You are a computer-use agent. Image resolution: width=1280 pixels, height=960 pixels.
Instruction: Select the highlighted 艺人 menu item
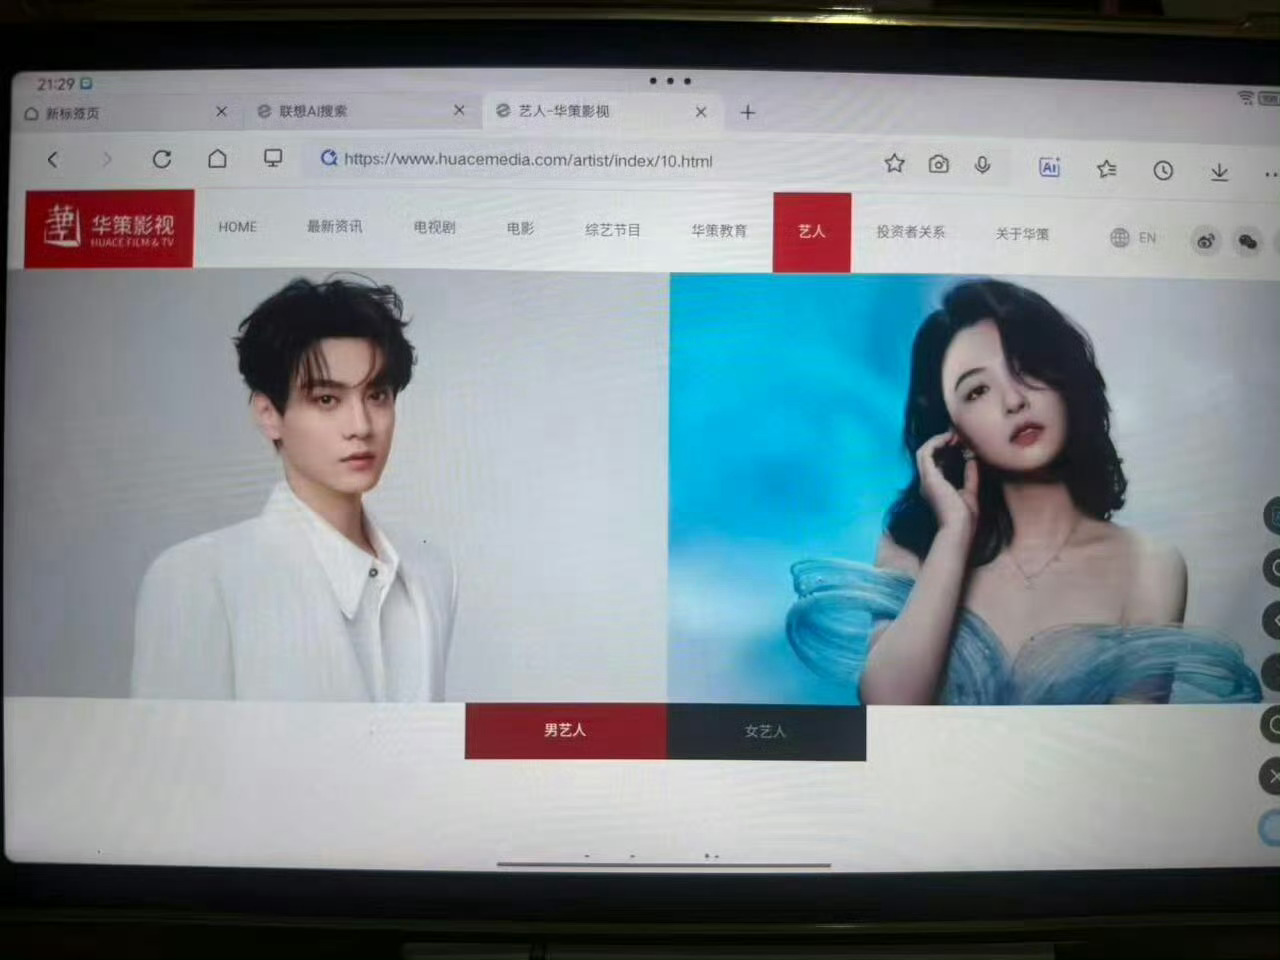812,232
